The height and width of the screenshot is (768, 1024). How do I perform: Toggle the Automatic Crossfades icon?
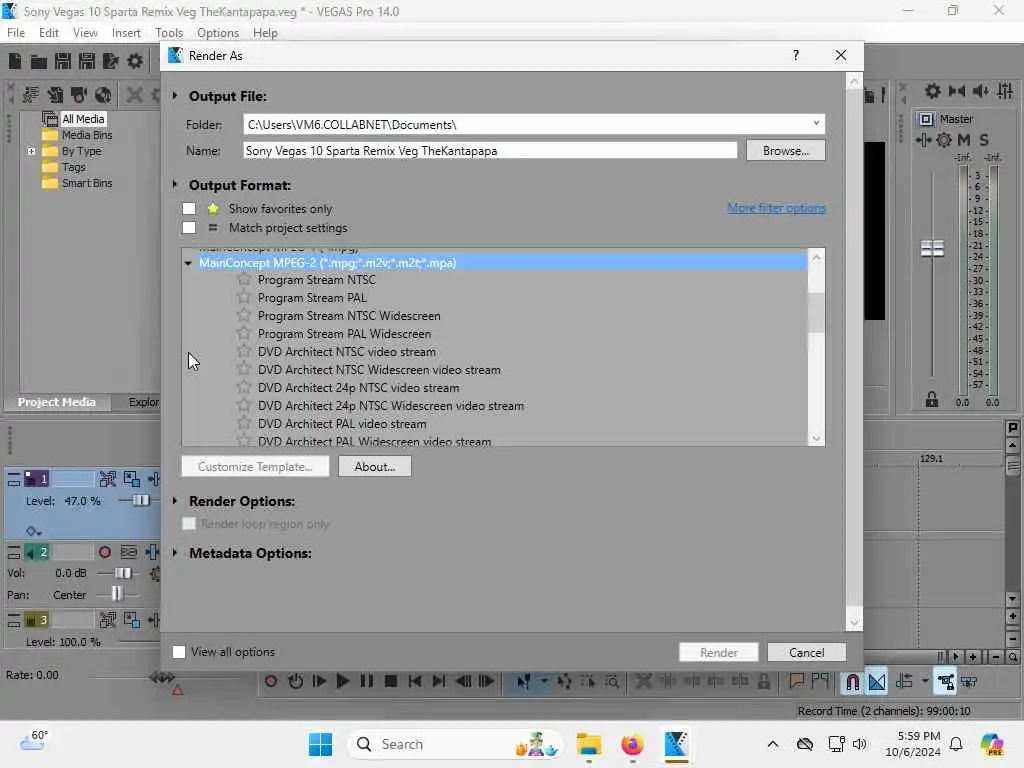[x=876, y=682]
